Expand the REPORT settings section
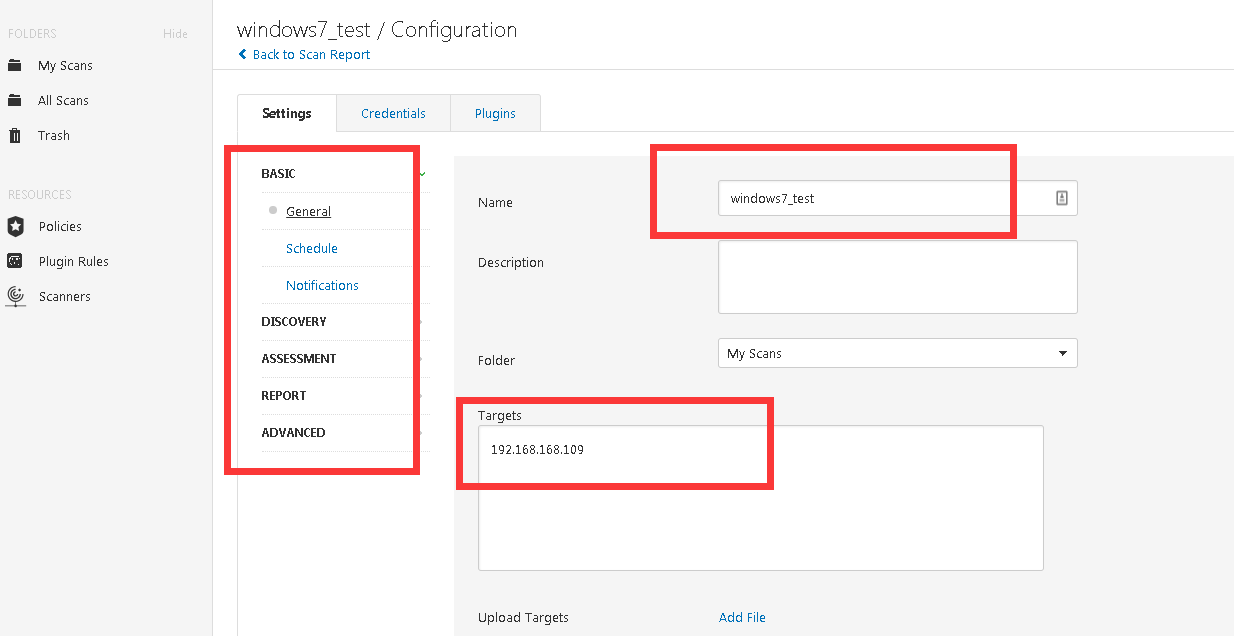This screenshot has width=1234, height=636. coord(284,396)
